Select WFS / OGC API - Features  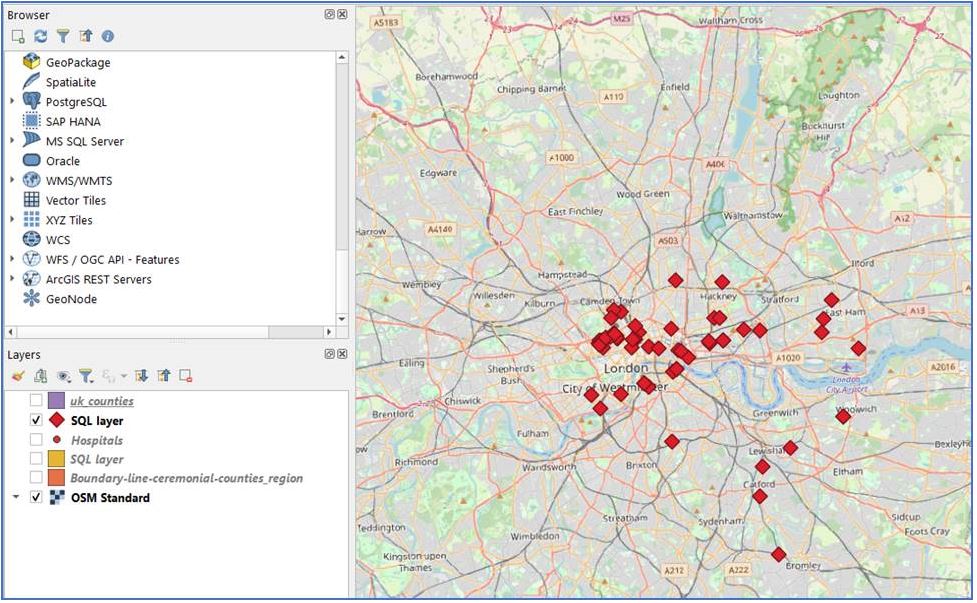112,260
